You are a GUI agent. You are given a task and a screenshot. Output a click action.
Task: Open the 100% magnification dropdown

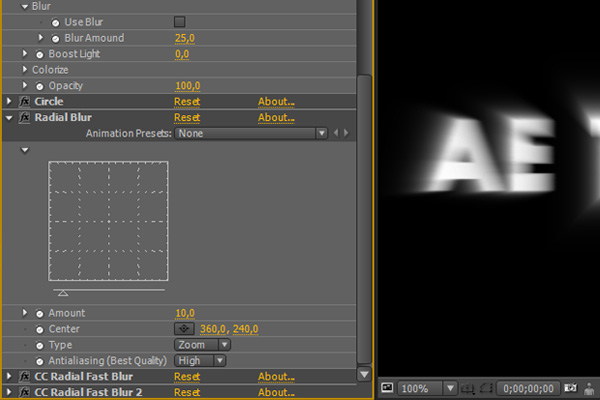pyautogui.click(x=427, y=389)
